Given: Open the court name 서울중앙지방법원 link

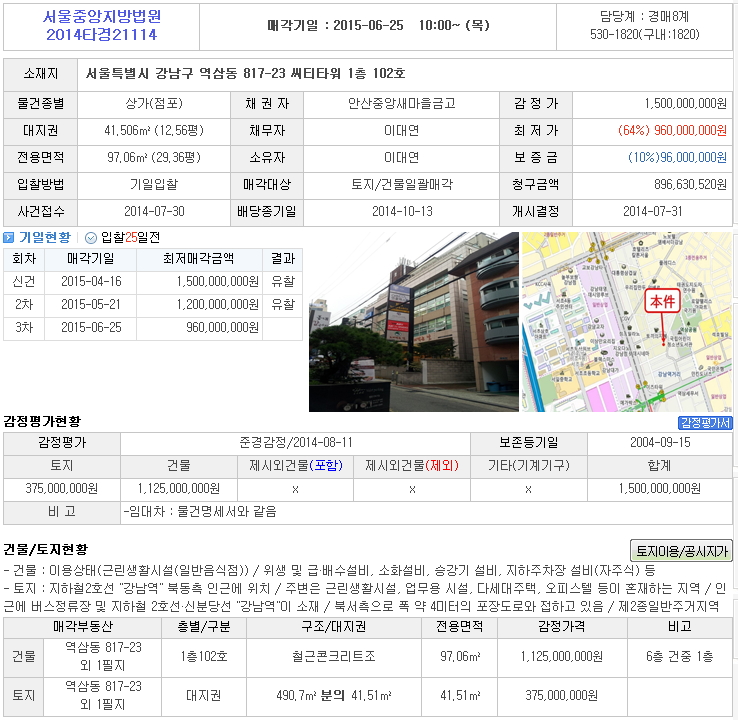Looking at the screenshot, I should pos(102,17).
